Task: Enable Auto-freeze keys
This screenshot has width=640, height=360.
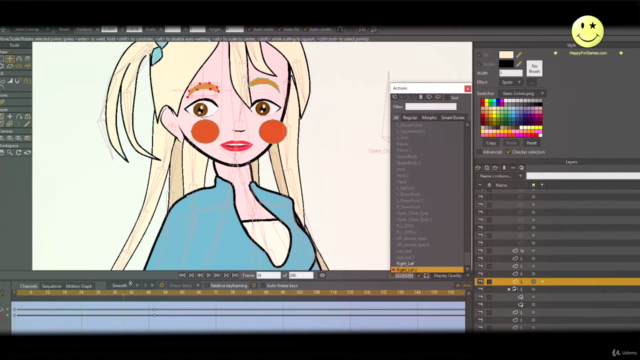Action: click(x=262, y=286)
